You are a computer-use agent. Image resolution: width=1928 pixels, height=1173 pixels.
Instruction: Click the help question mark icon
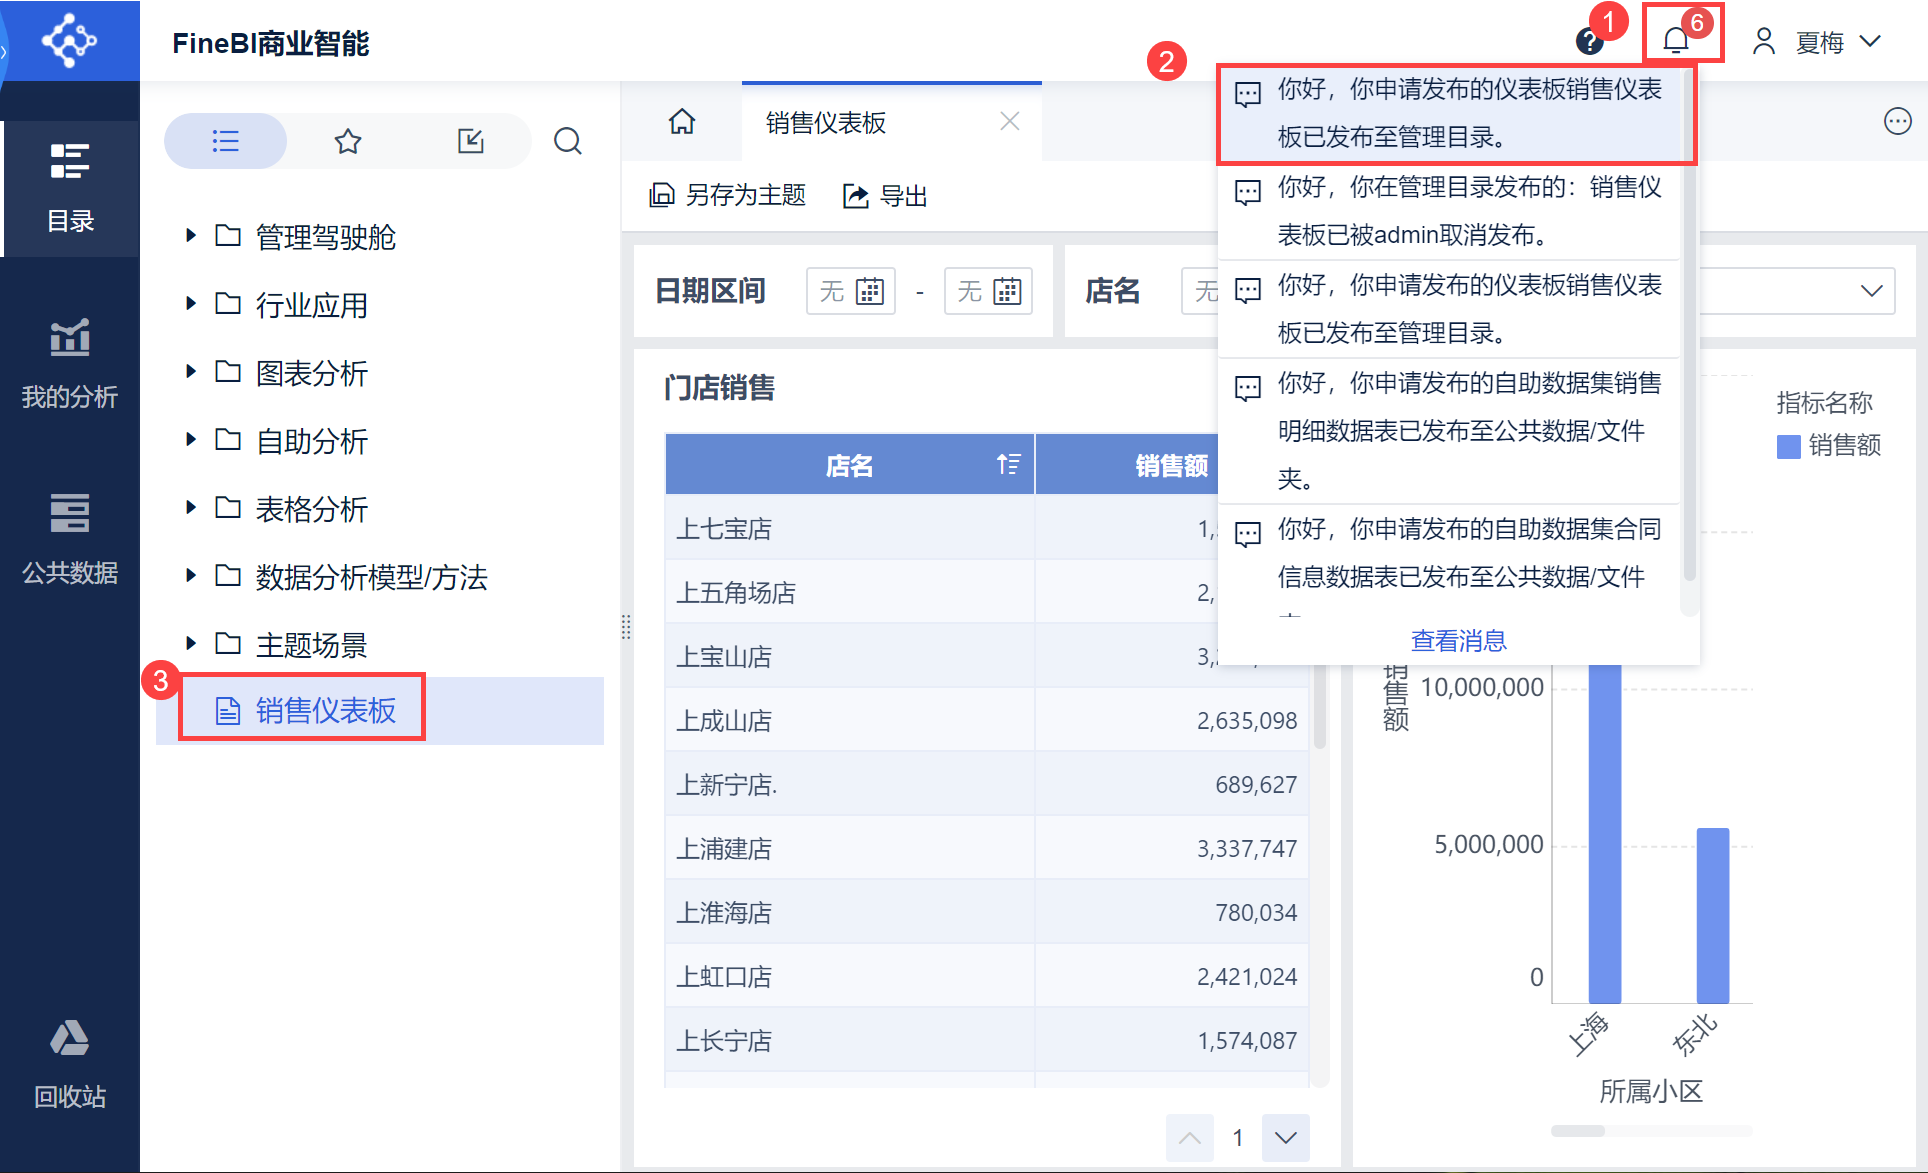[1588, 42]
